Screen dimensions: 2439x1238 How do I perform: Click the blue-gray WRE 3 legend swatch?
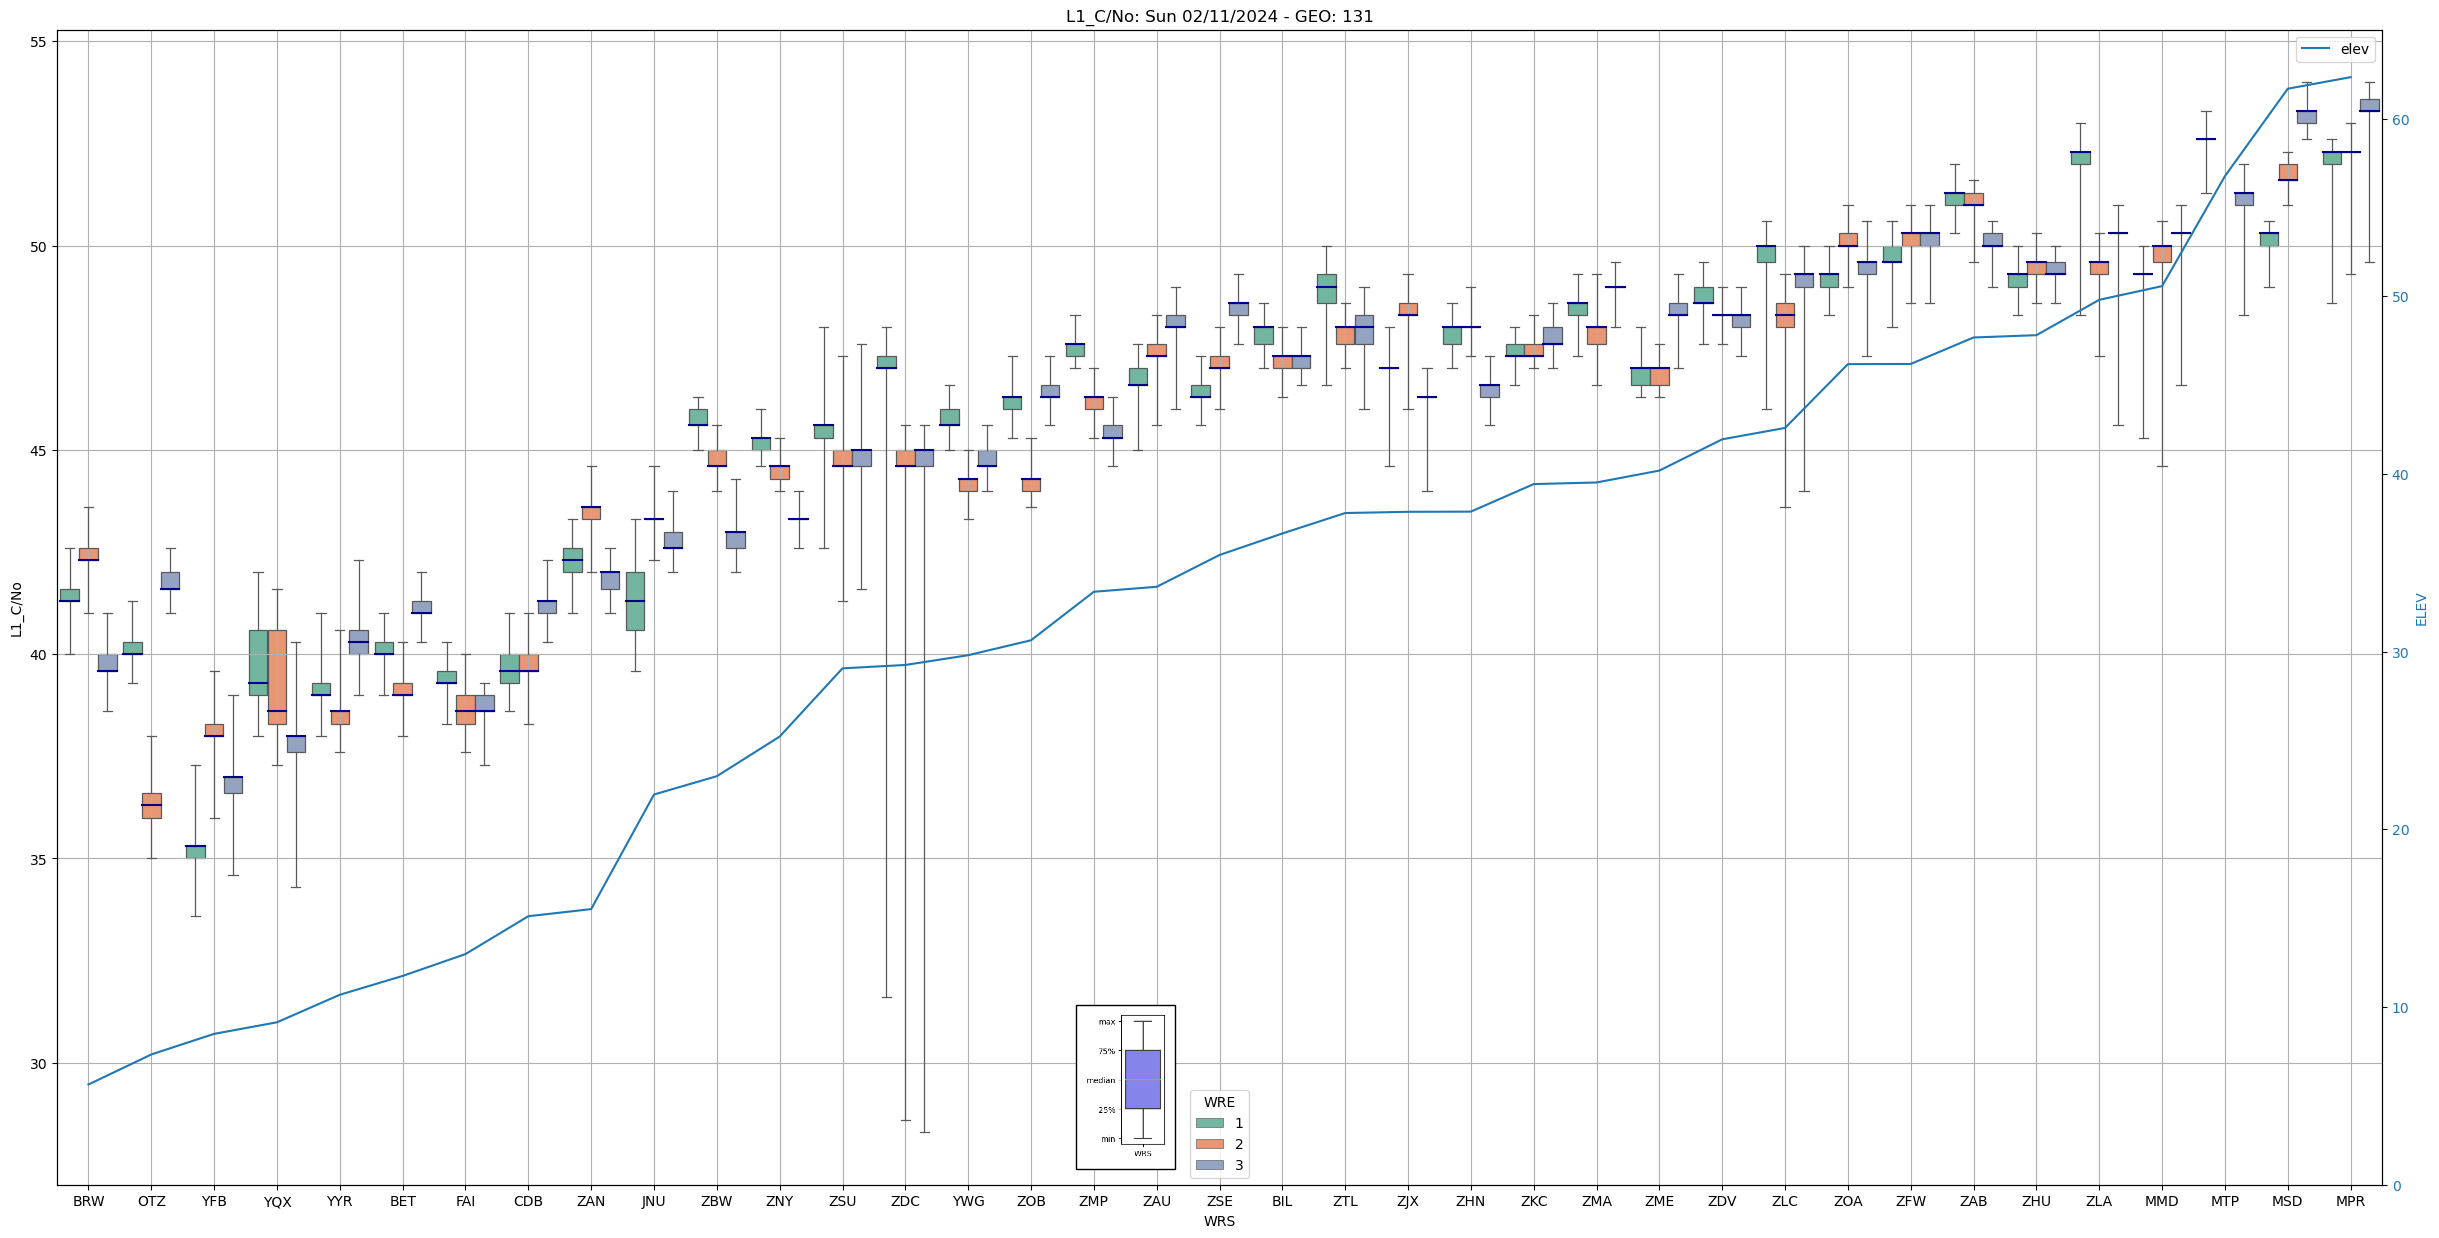pyautogui.click(x=1209, y=1165)
